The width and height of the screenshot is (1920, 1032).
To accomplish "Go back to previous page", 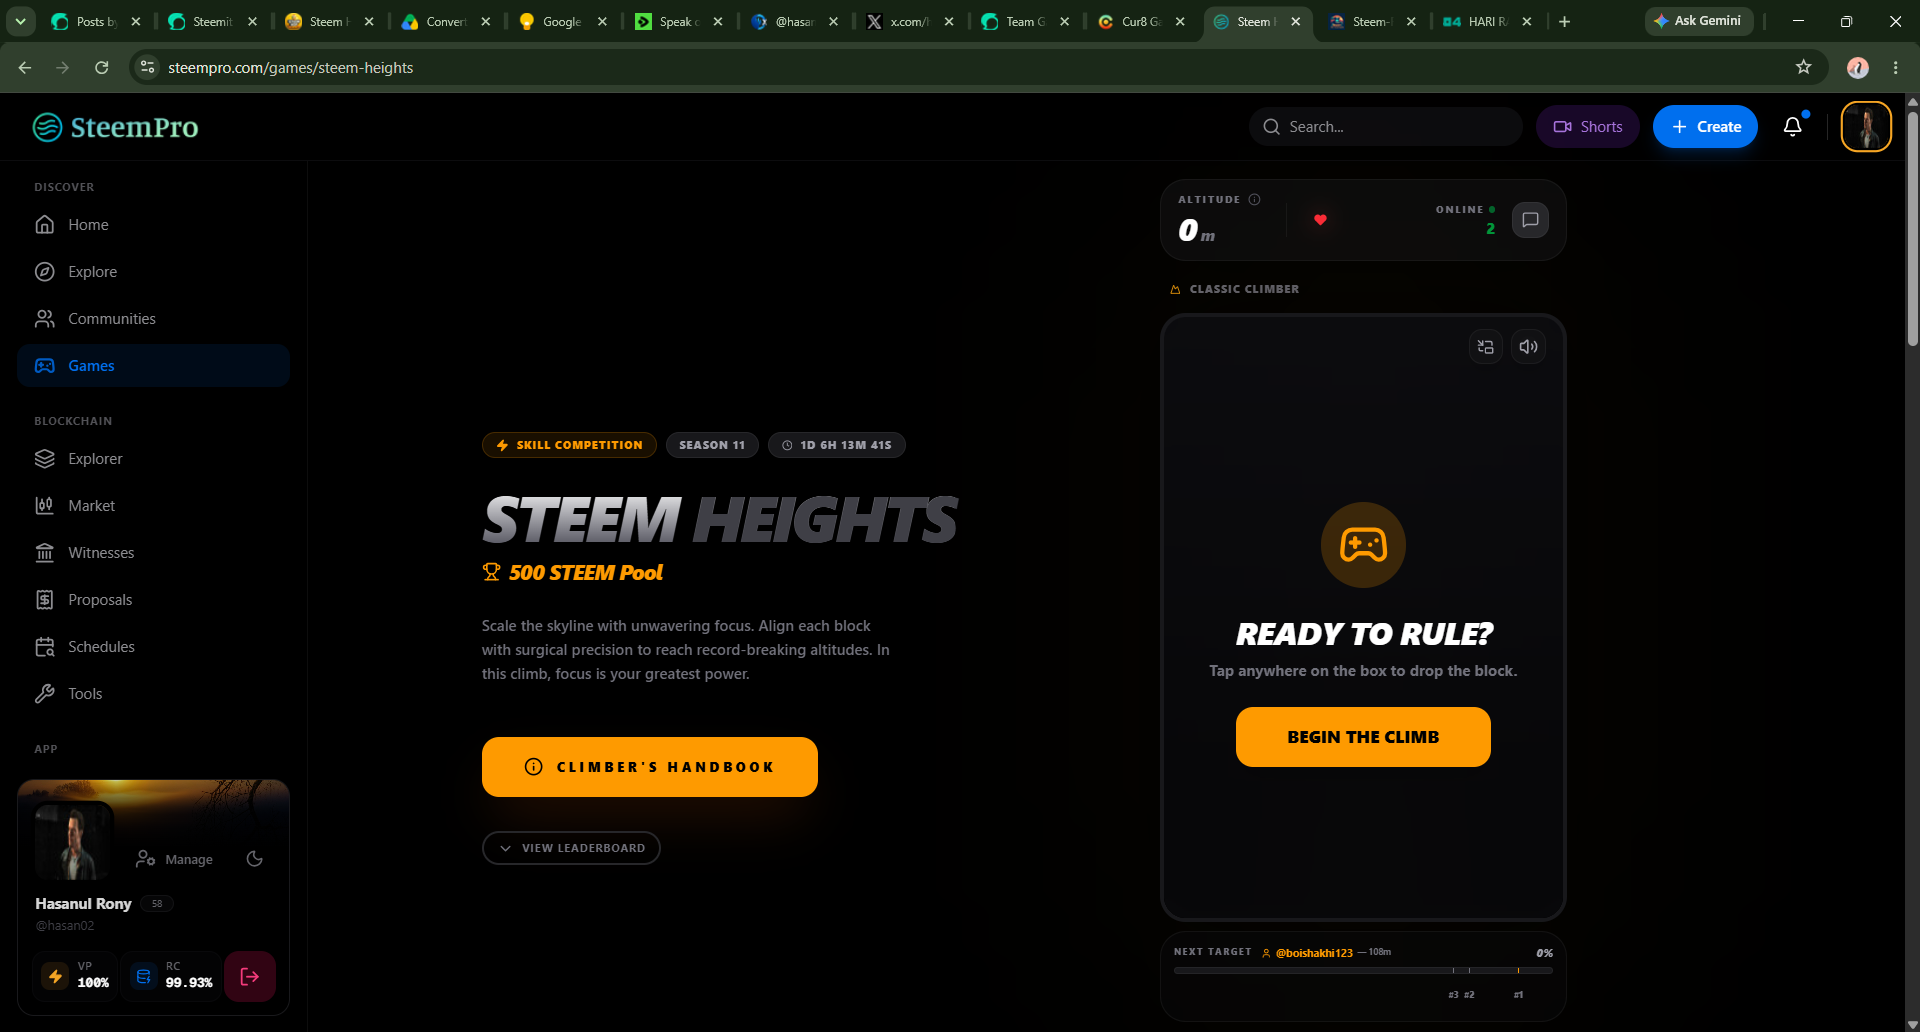I will click(x=25, y=67).
